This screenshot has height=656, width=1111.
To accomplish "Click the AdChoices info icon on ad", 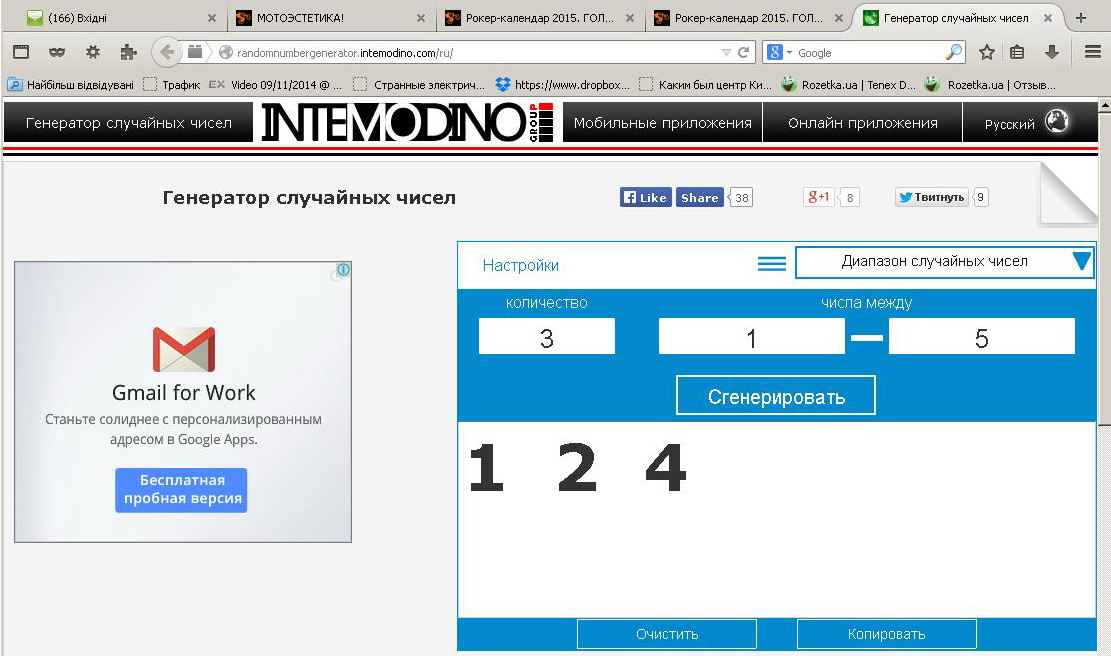I will tap(343, 270).
